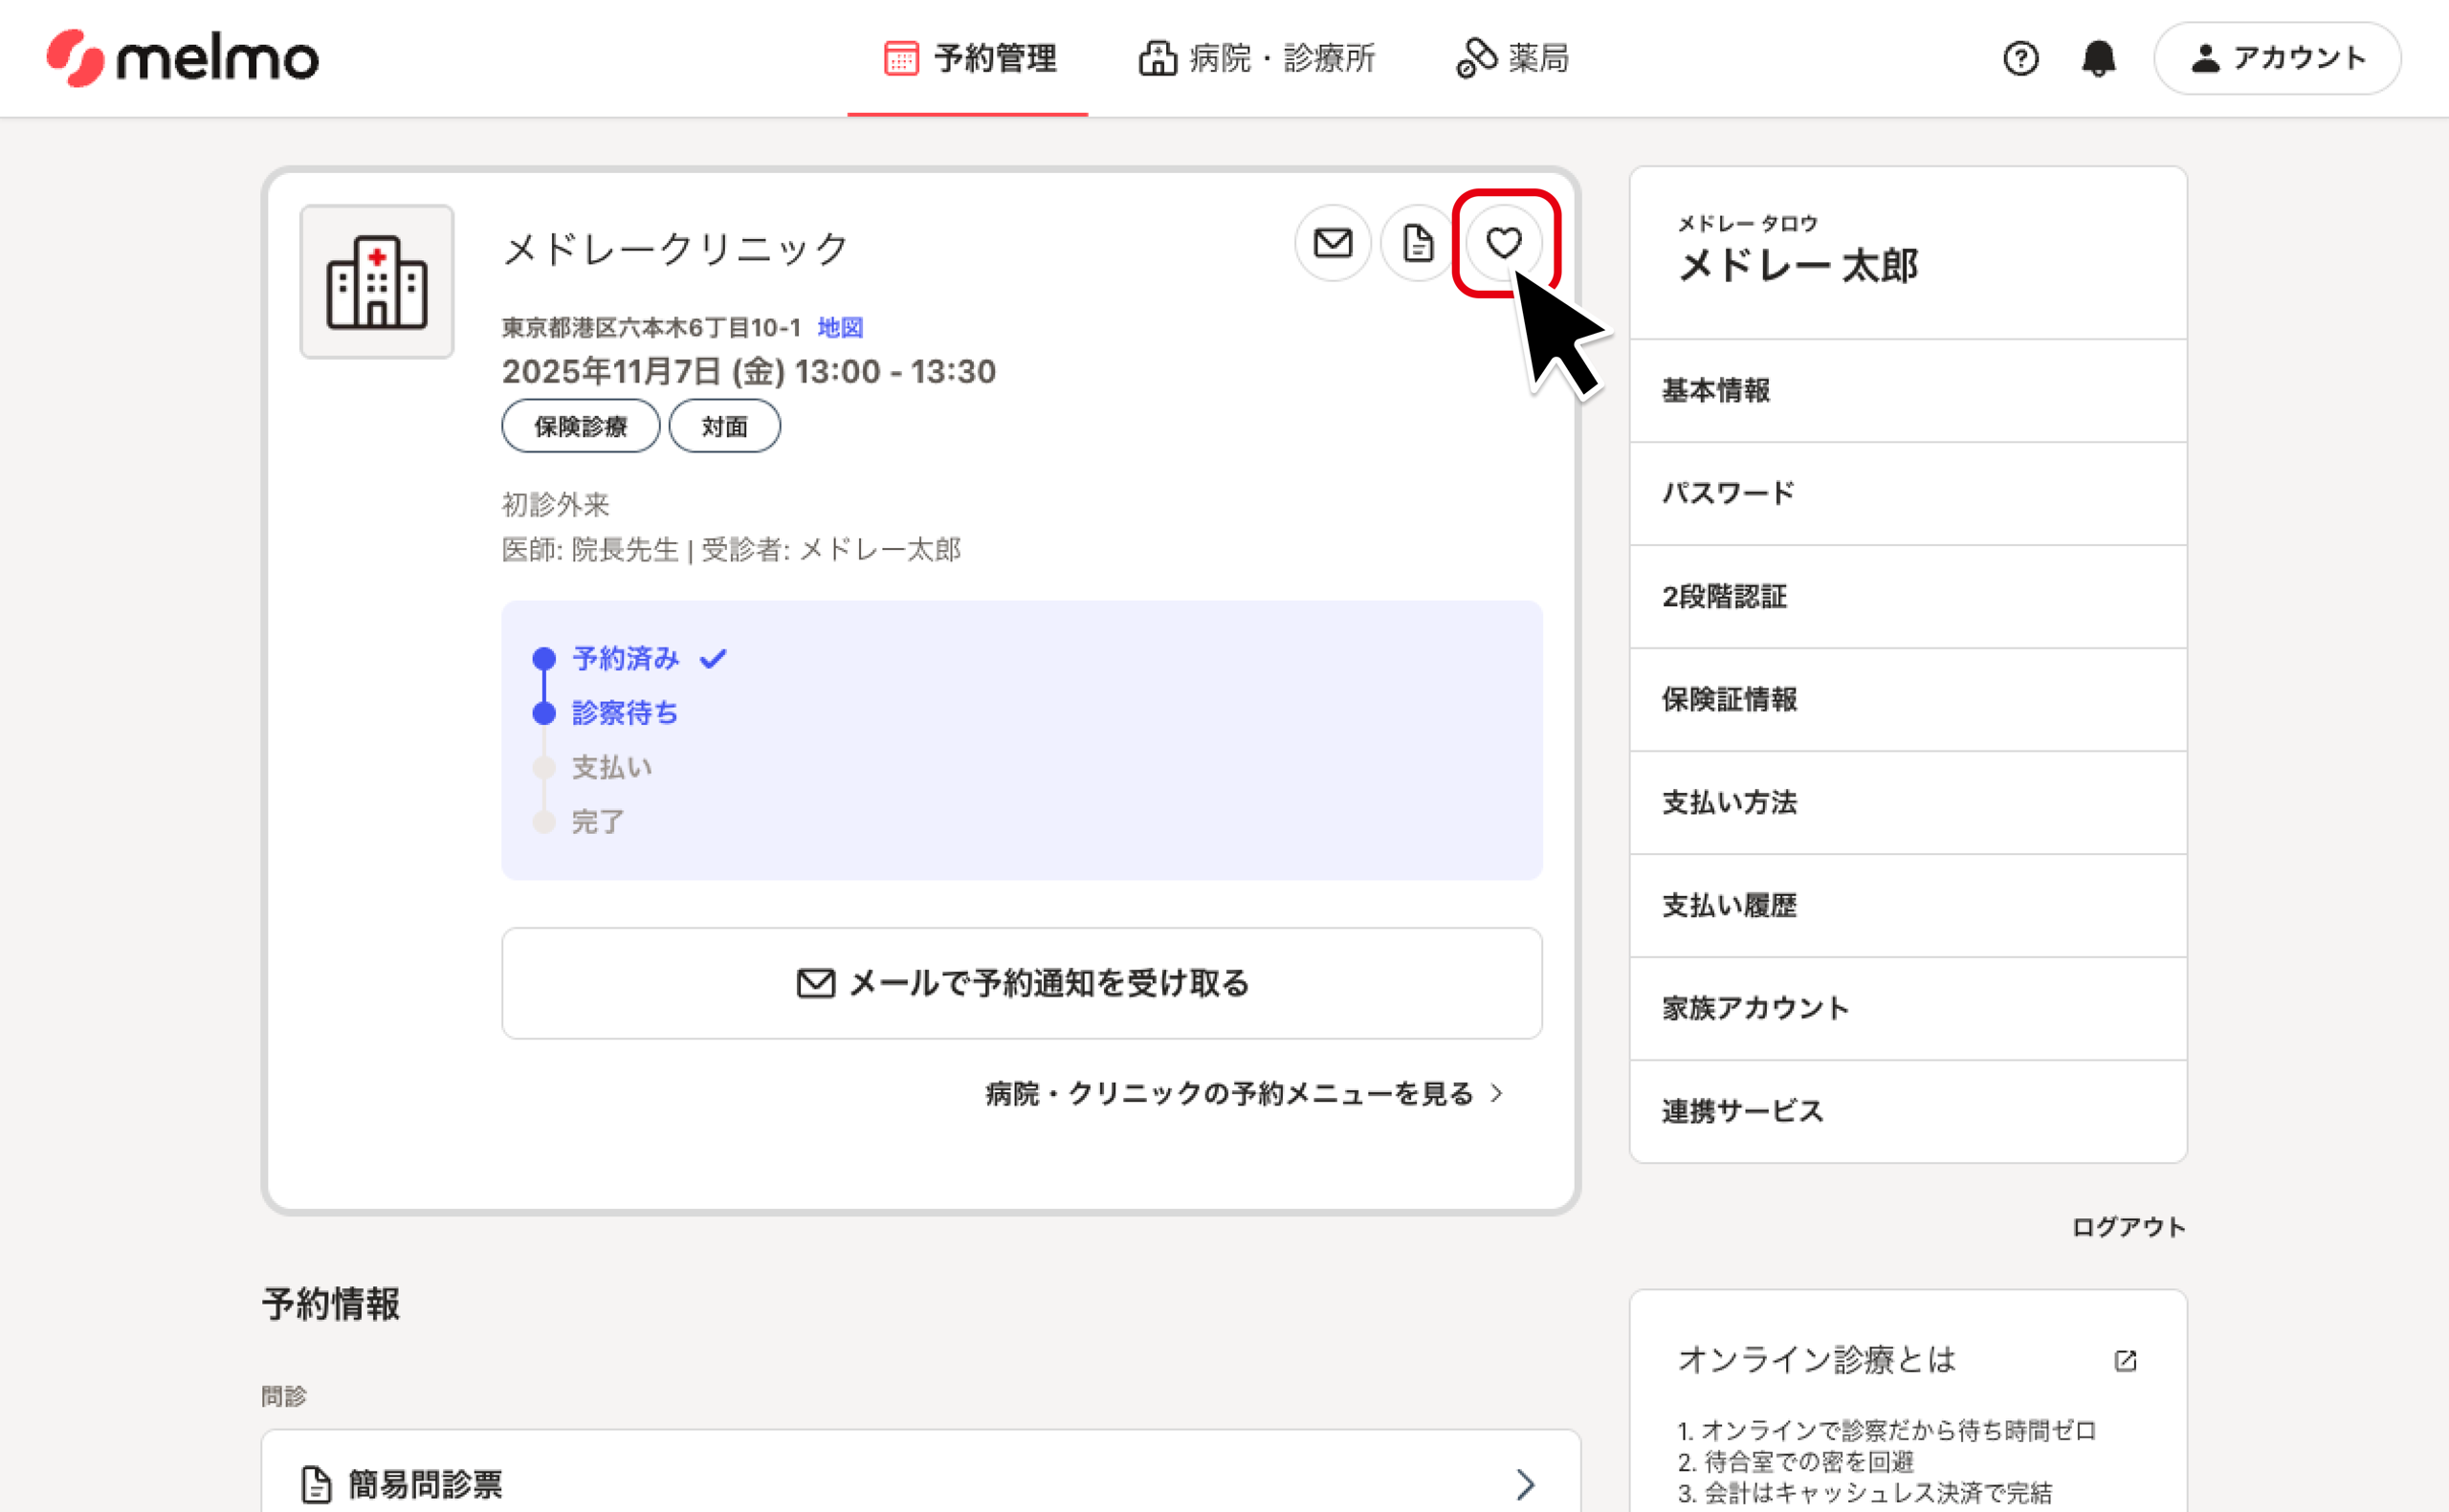Switch to 病院・診療所 tab
The image size is (2449, 1512).
(x=1257, y=58)
